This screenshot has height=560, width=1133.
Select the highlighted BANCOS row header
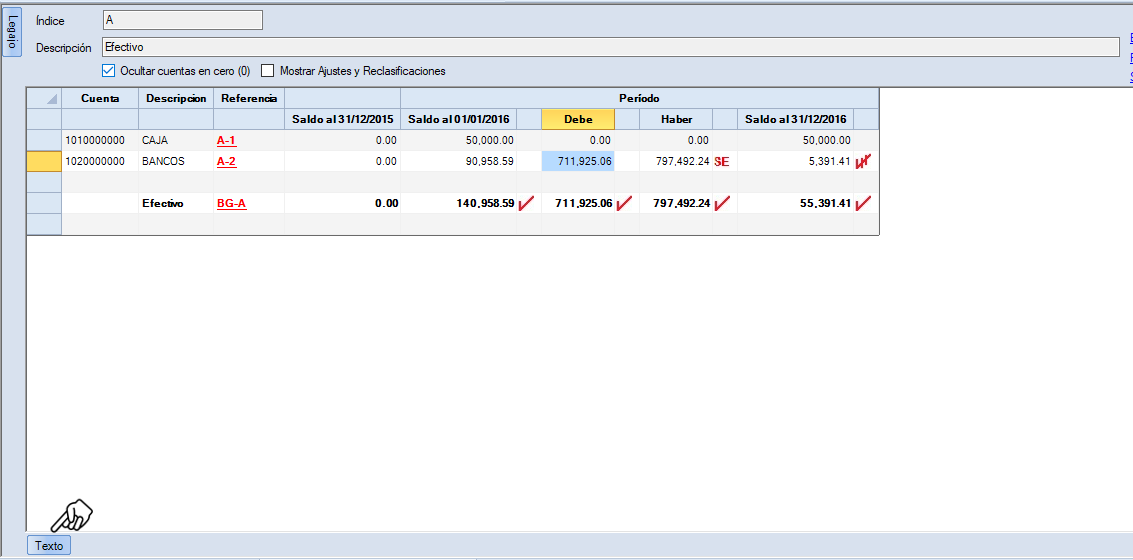[x=44, y=161]
